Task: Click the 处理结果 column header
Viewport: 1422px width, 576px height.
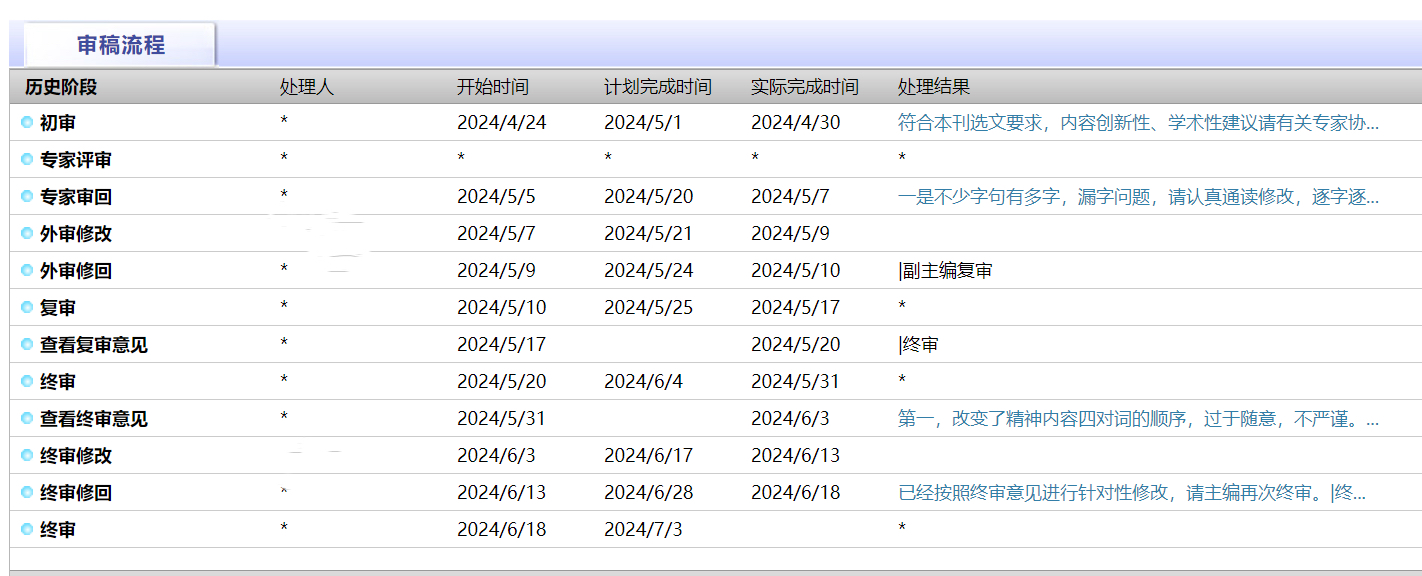Action: [x=934, y=87]
